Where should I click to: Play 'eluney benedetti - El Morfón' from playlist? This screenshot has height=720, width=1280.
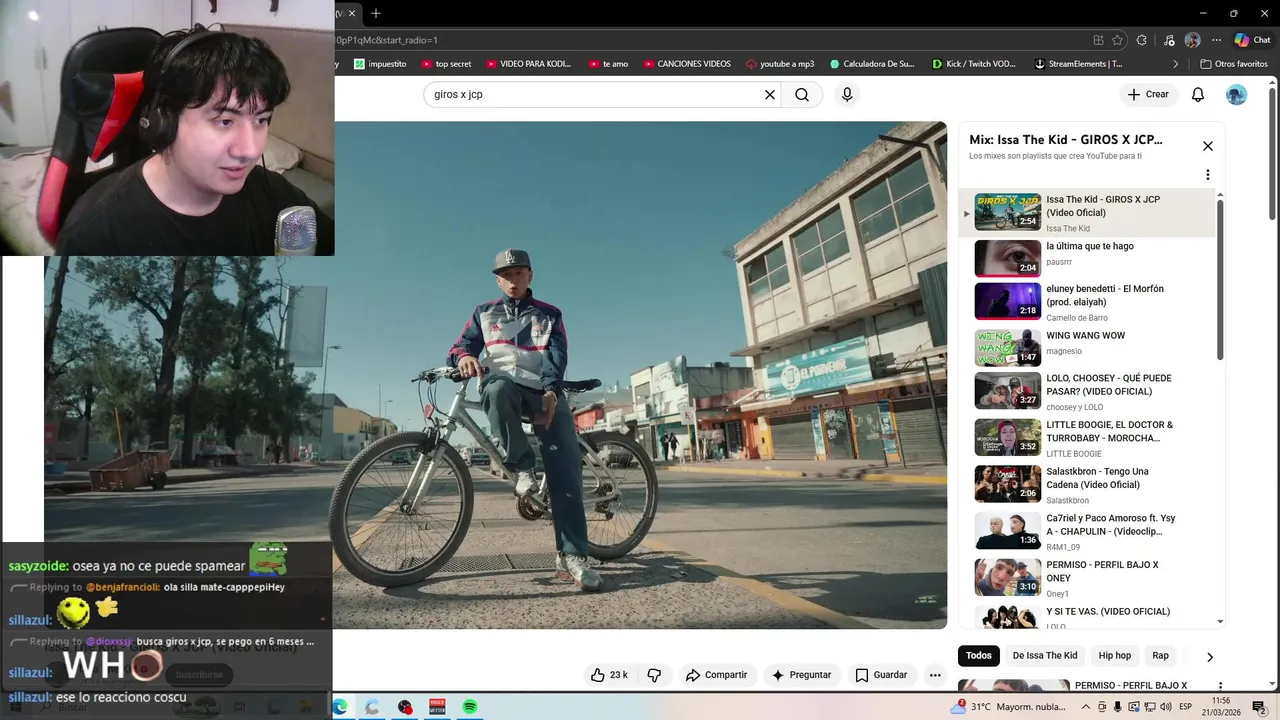pos(1087,302)
